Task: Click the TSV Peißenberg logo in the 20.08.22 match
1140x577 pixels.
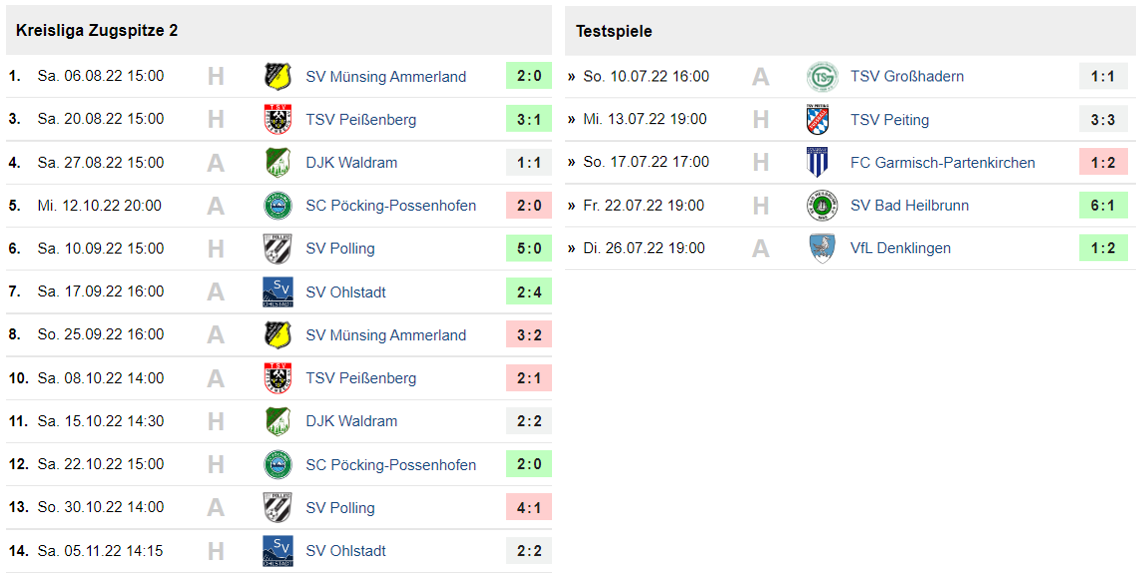Action: [277, 119]
